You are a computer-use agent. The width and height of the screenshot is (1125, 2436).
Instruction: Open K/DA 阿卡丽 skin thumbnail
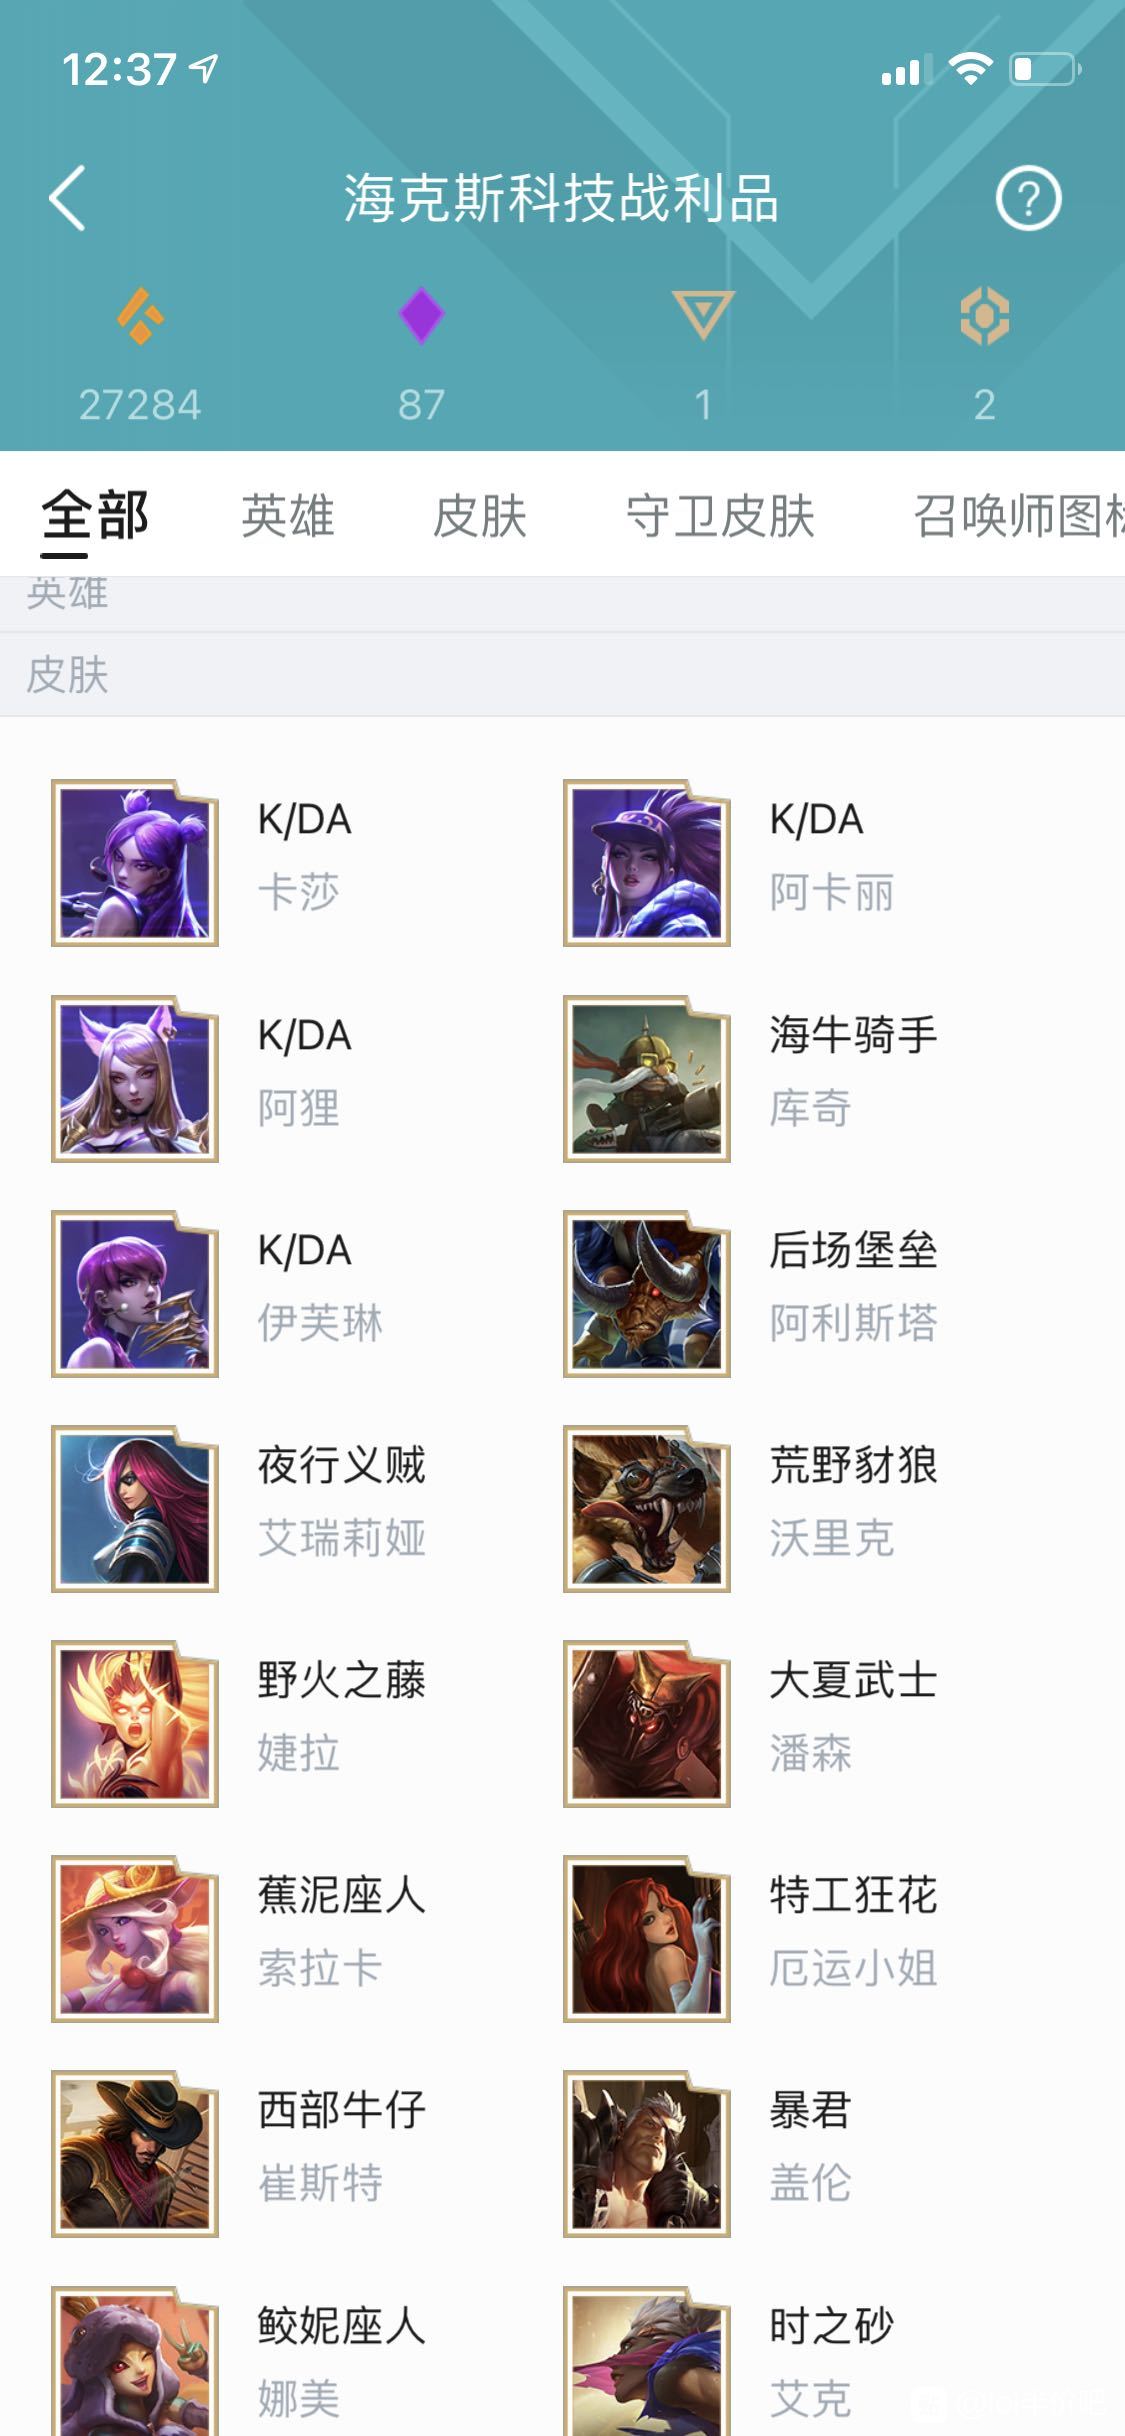[647, 863]
